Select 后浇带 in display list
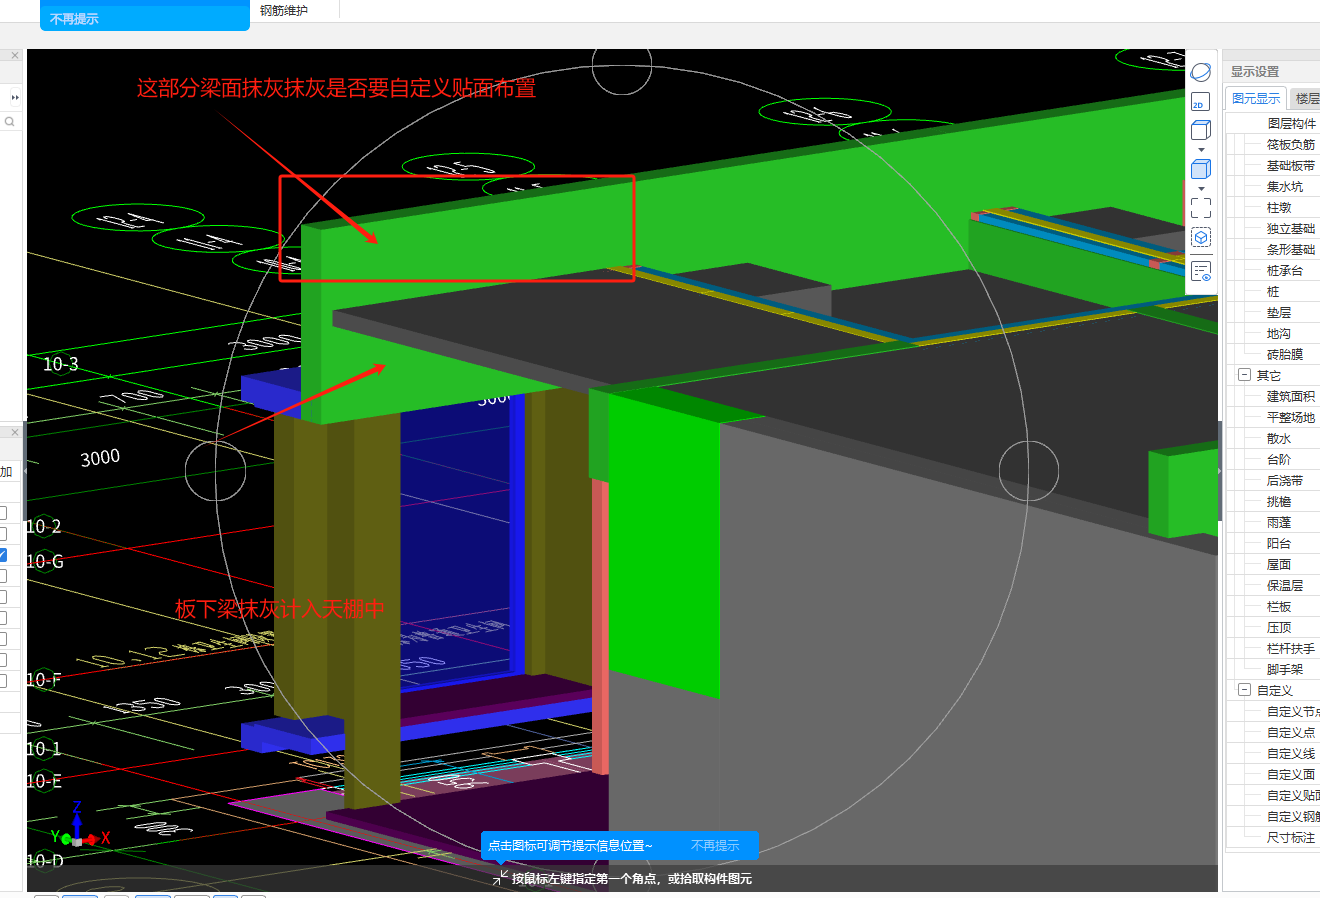The height and width of the screenshot is (898, 1320). pyautogui.click(x=1285, y=480)
